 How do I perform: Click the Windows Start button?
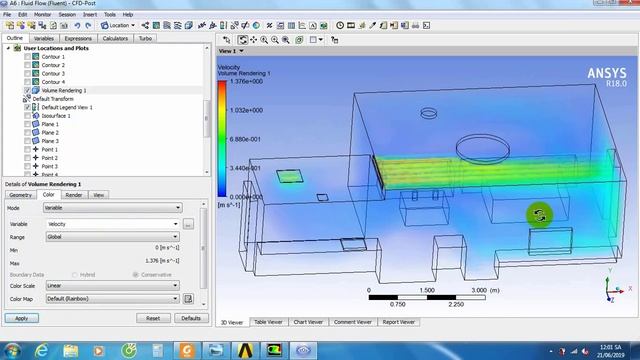tap(12, 351)
